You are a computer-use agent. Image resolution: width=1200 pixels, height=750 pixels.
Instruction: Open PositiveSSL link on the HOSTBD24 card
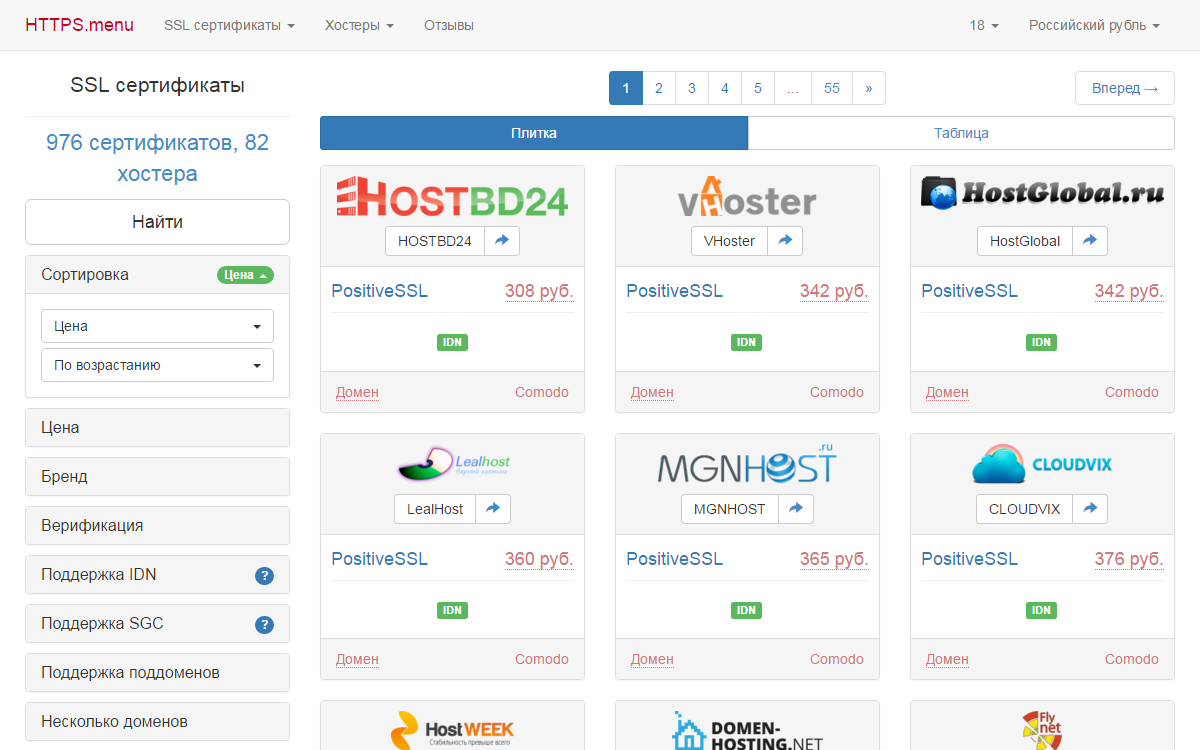[379, 291]
